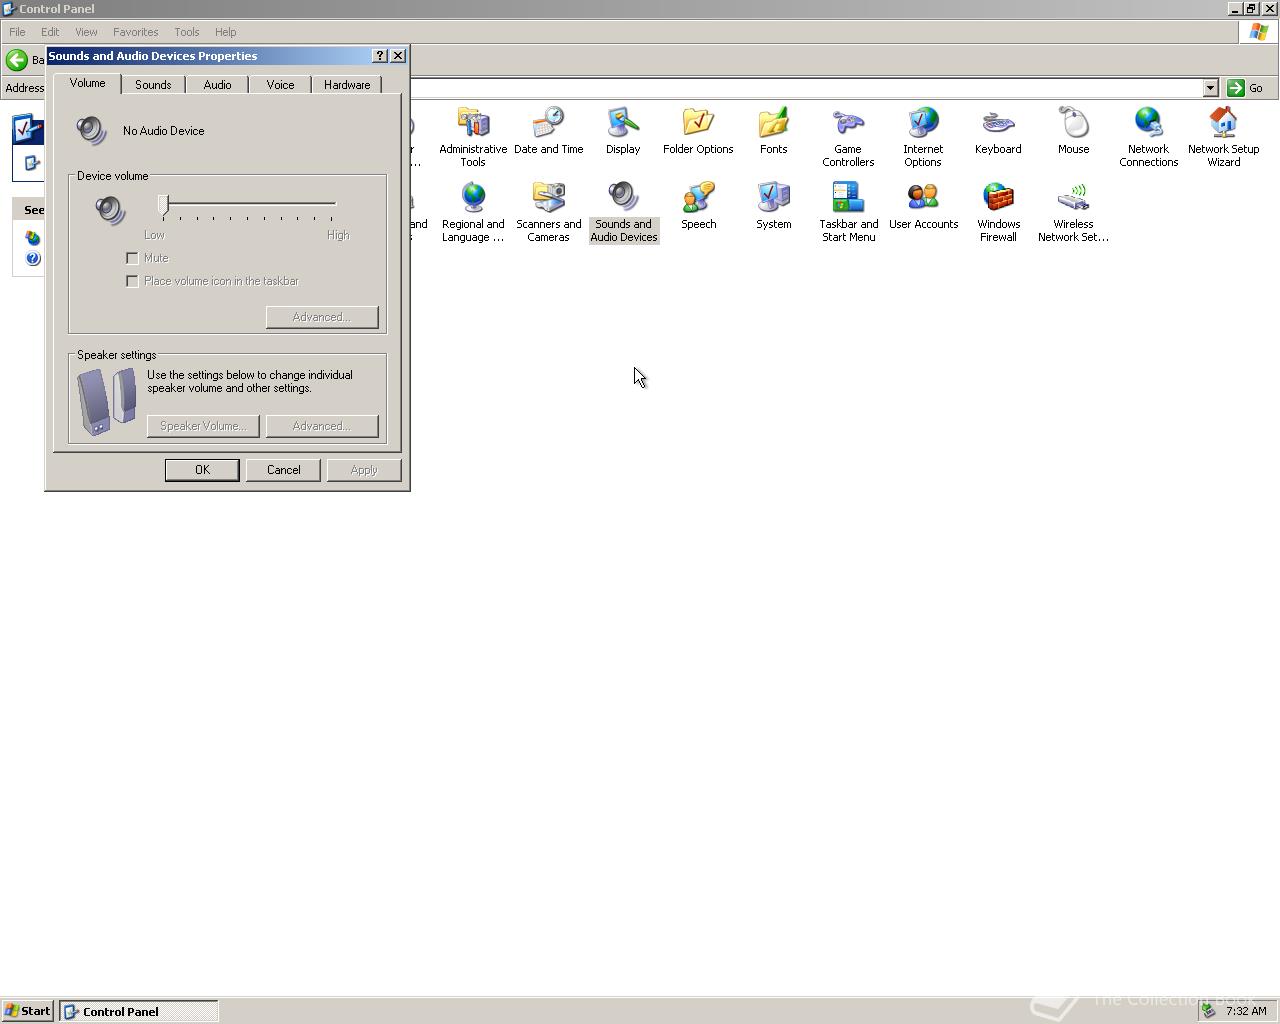Open Keyboard settings icon
Image resolution: width=1280 pixels, height=1024 pixels.
[x=998, y=131]
